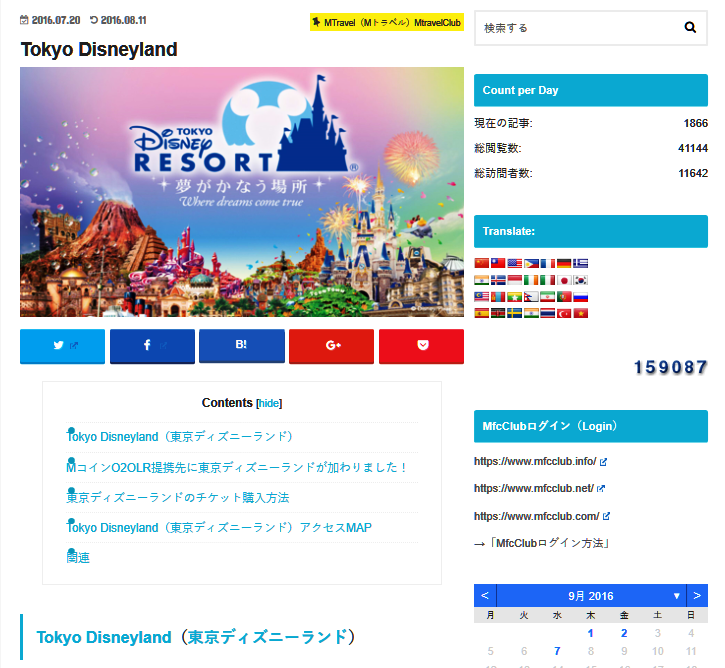Save the post to Pocket
Image resolution: width=725 pixels, height=668 pixels.
coord(421,346)
